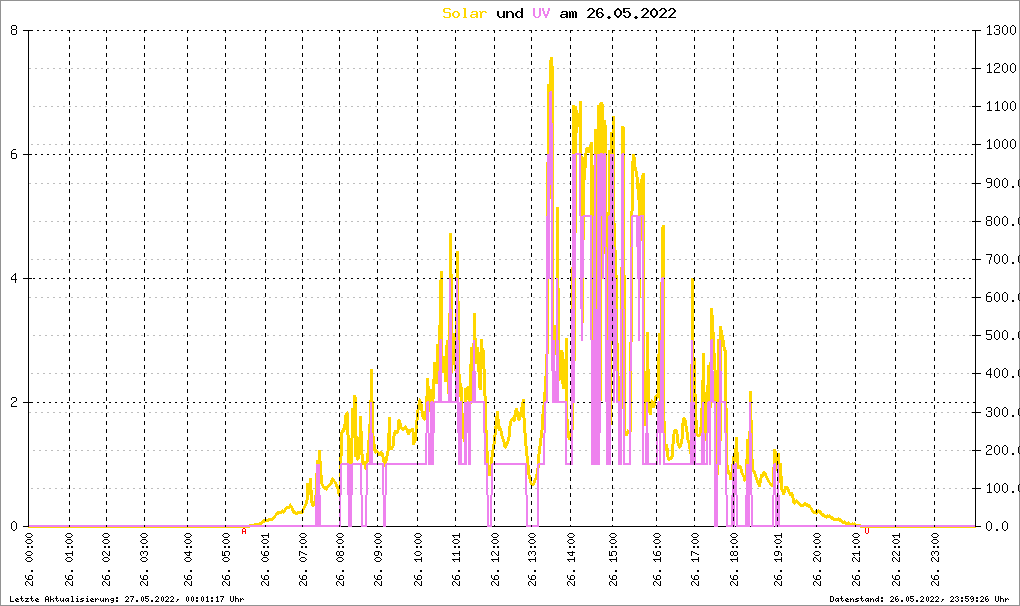Click right axis value "1200"
This screenshot has width=1020, height=606.
point(1001,68)
